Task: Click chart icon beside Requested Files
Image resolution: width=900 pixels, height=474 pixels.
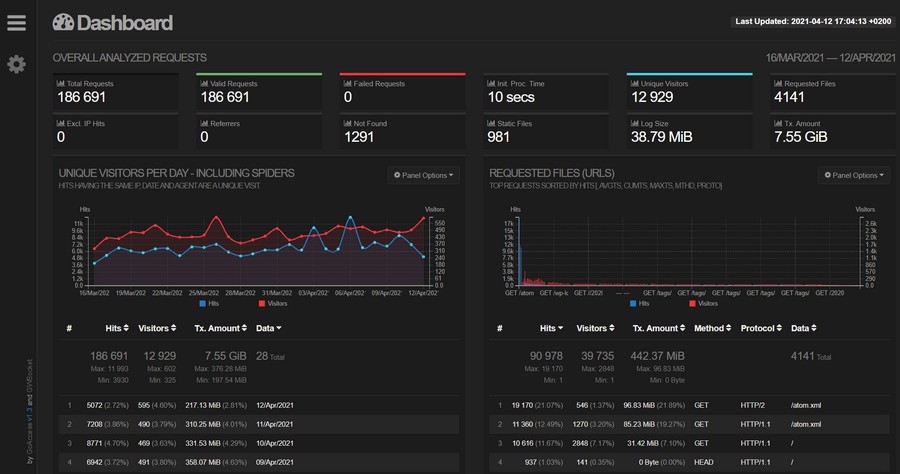Action: click(778, 83)
